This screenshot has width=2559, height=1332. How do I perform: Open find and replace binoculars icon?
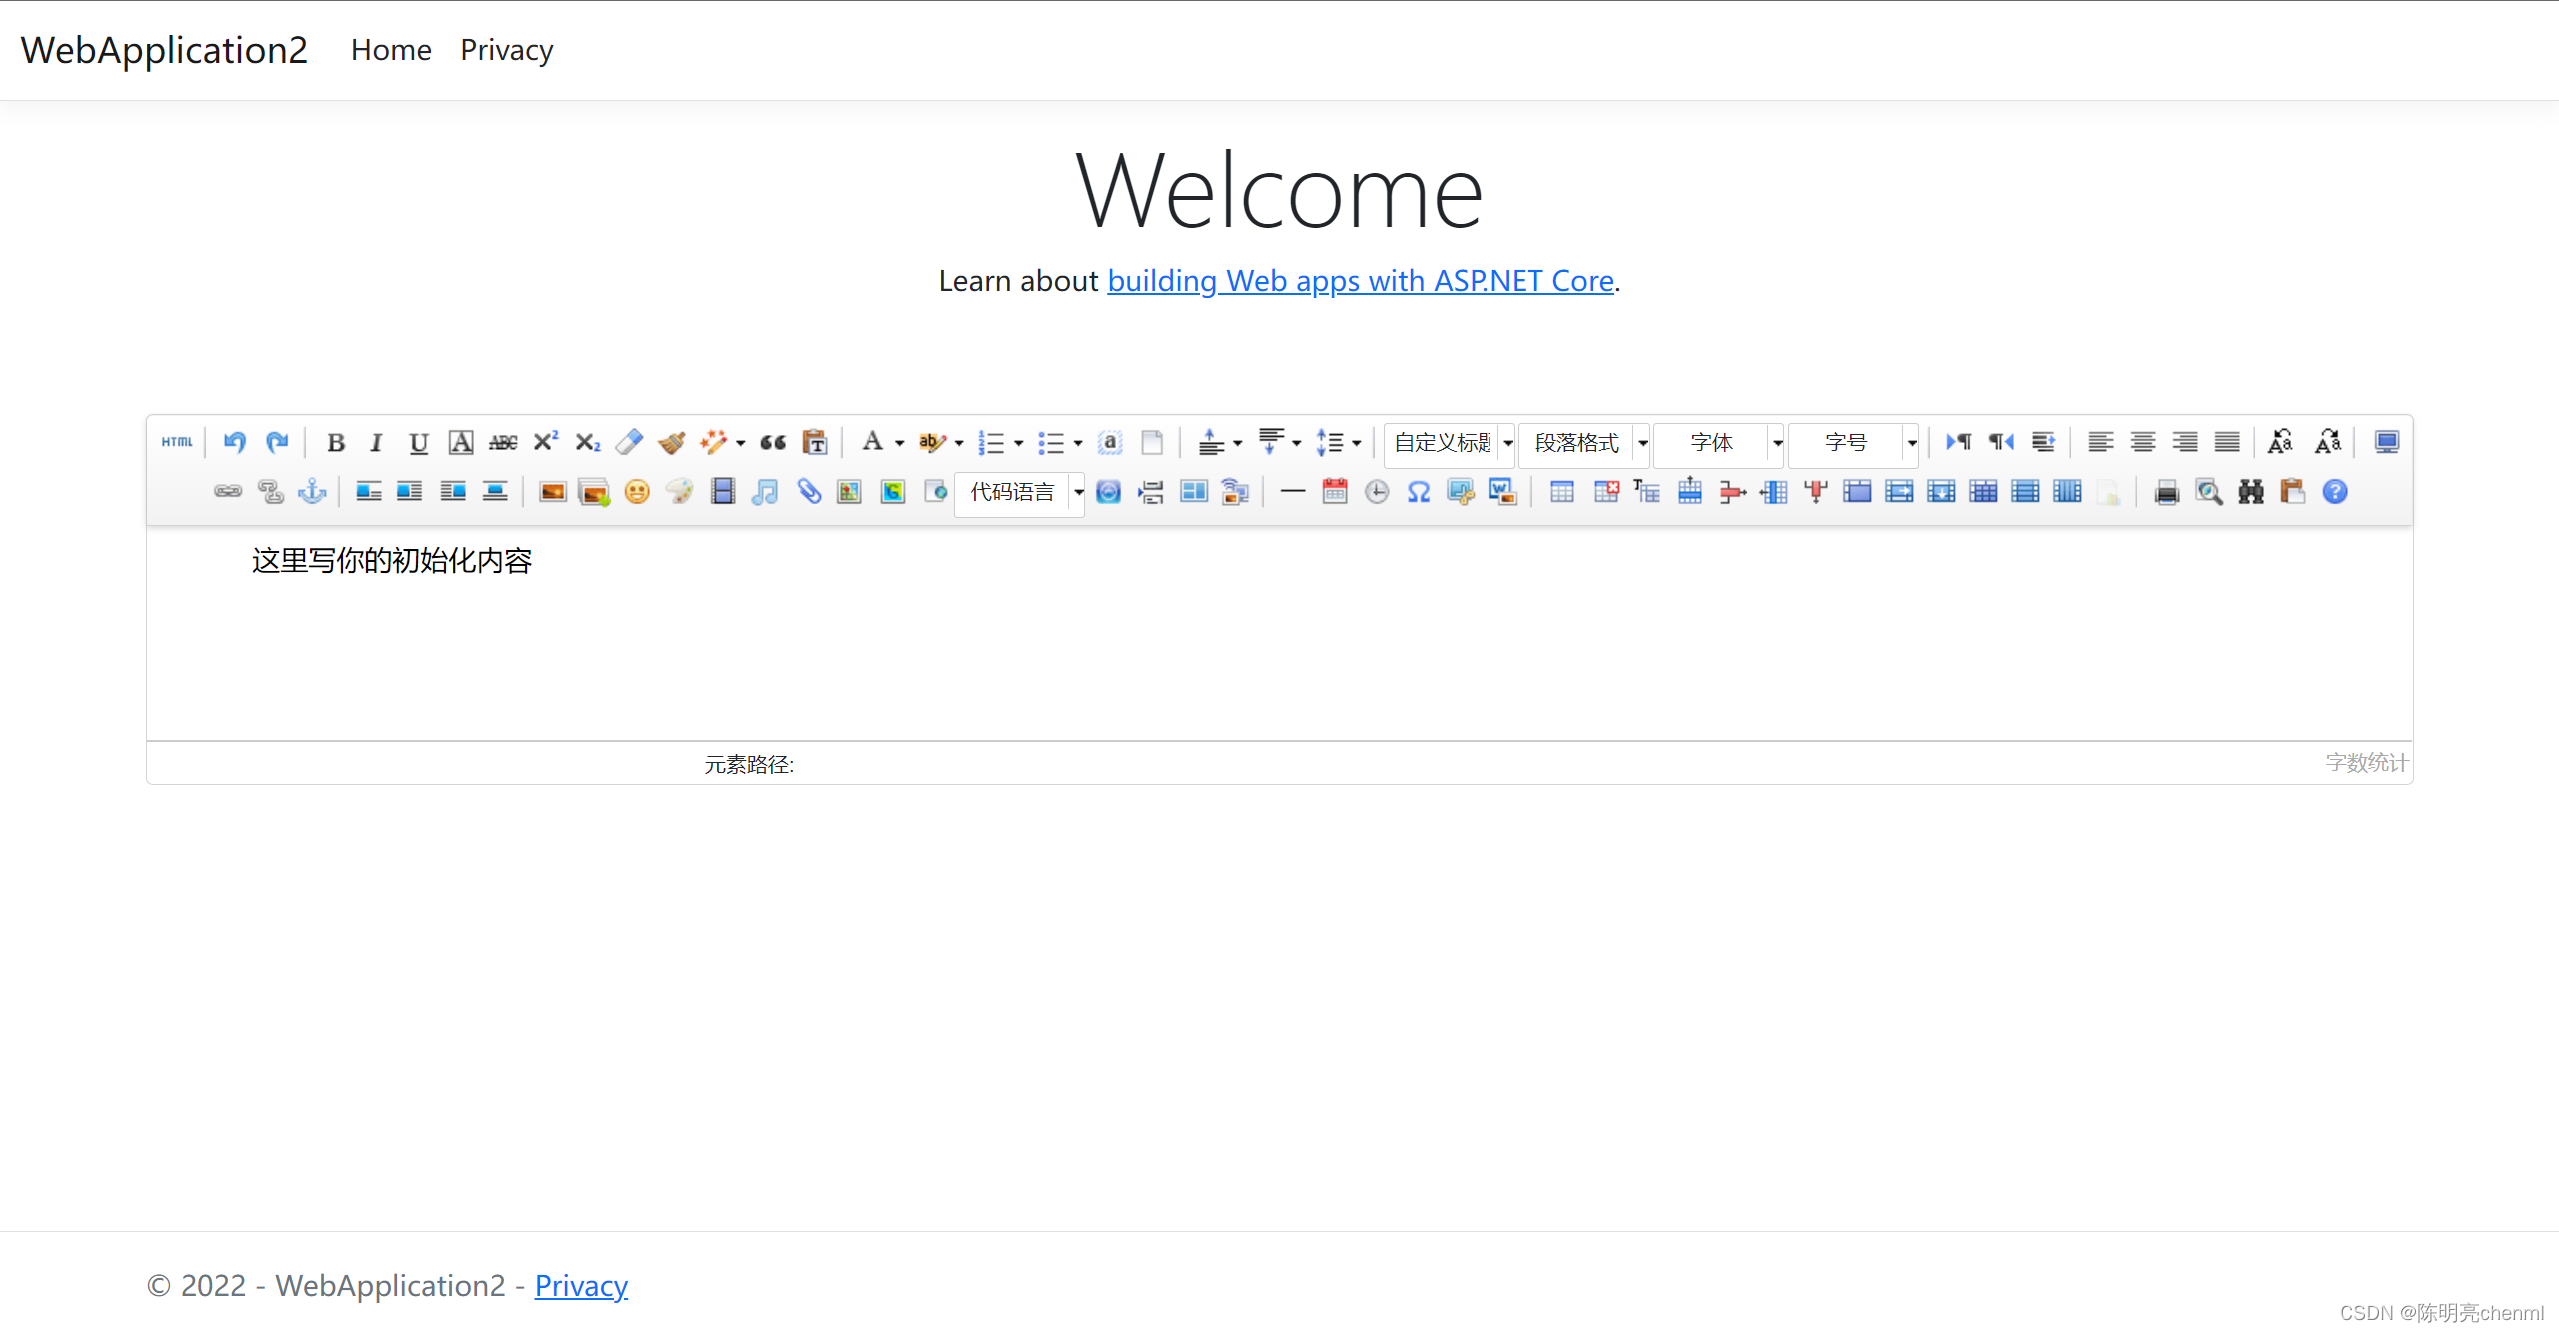(2250, 492)
